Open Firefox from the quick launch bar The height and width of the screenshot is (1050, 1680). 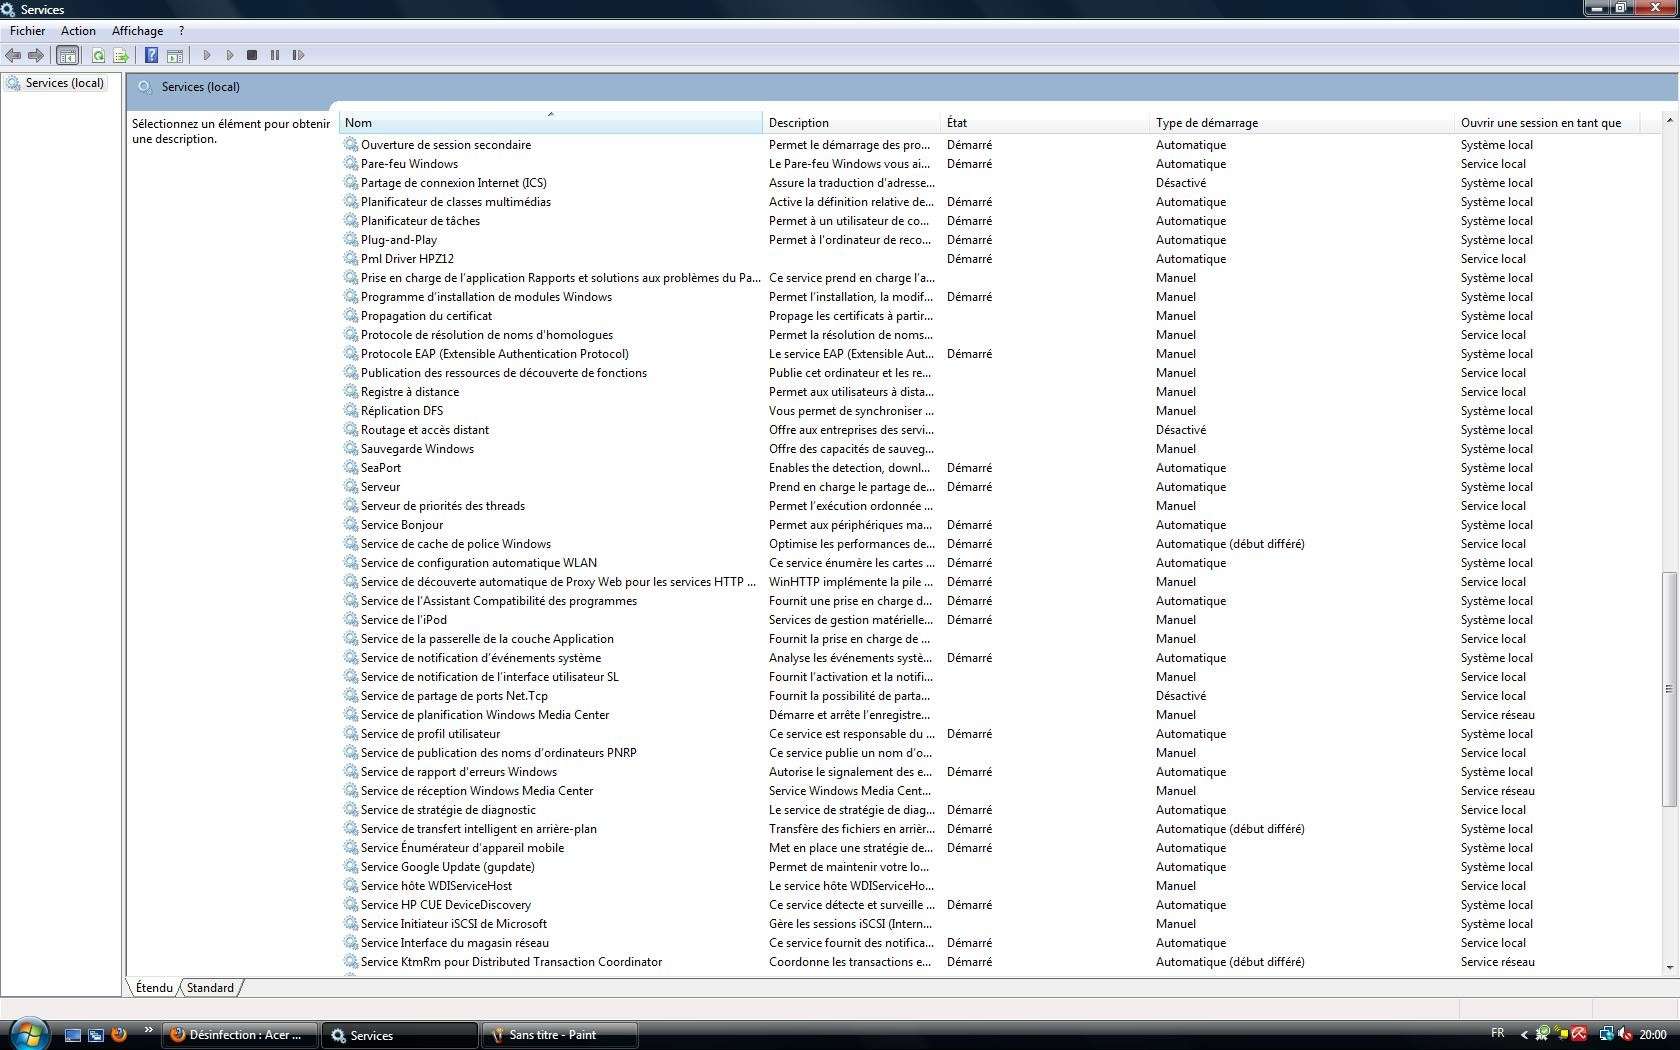(118, 1035)
